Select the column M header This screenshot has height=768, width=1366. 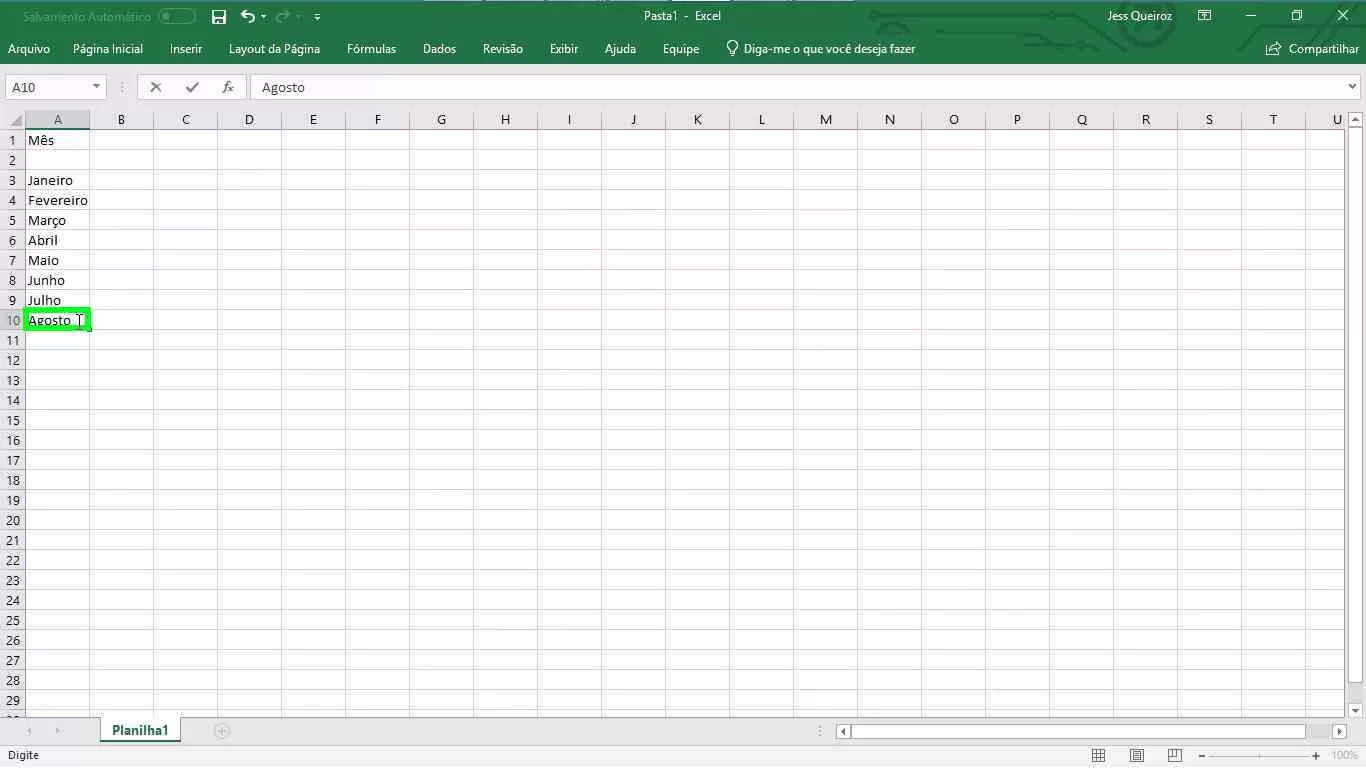(825, 120)
